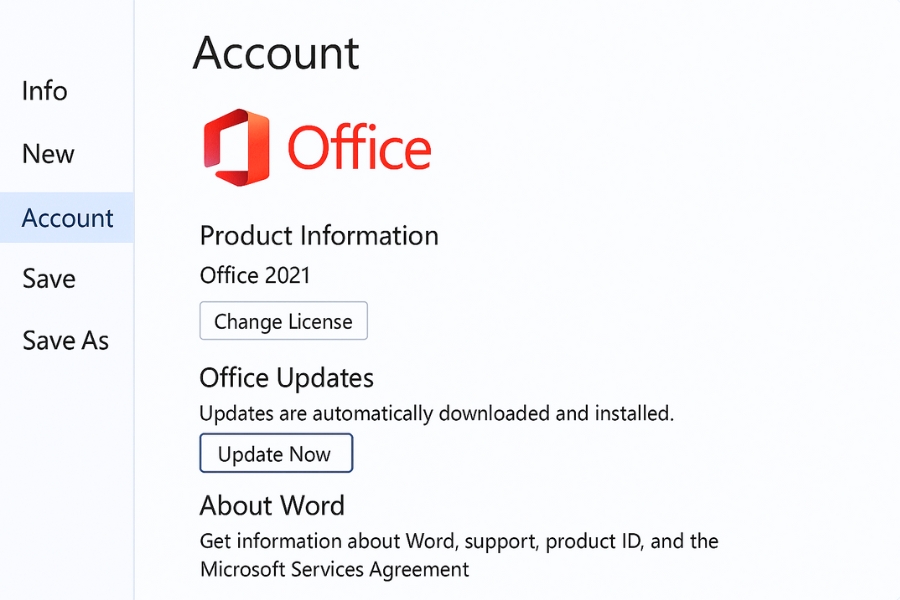Click the Update Now button
Screen dimensions: 900x600
coord(275,454)
